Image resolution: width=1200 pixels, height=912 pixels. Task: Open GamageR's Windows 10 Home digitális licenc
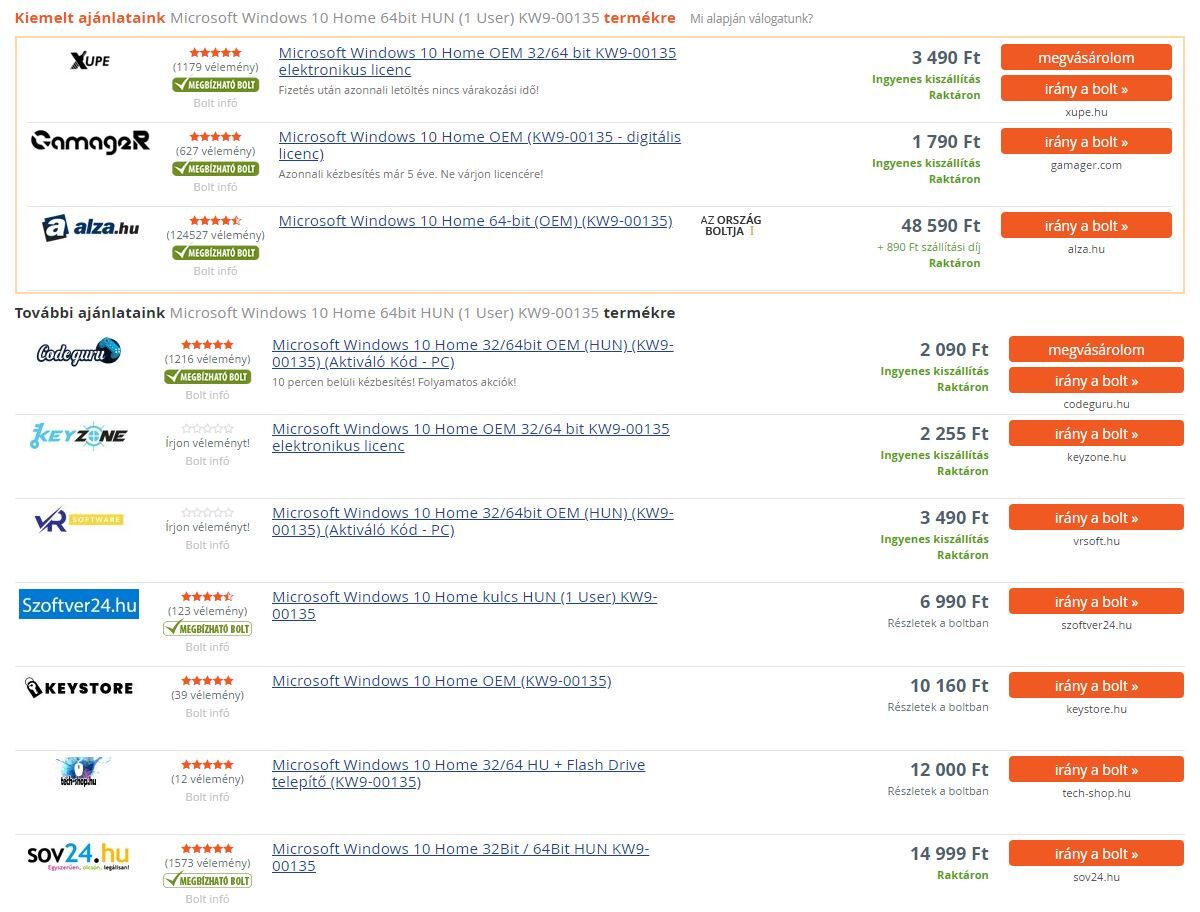pyautogui.click(x=480, y=145)
